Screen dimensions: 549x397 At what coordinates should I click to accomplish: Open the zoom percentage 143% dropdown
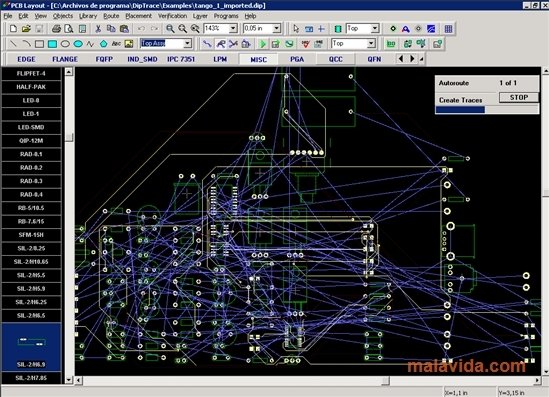tap(233, 28)
